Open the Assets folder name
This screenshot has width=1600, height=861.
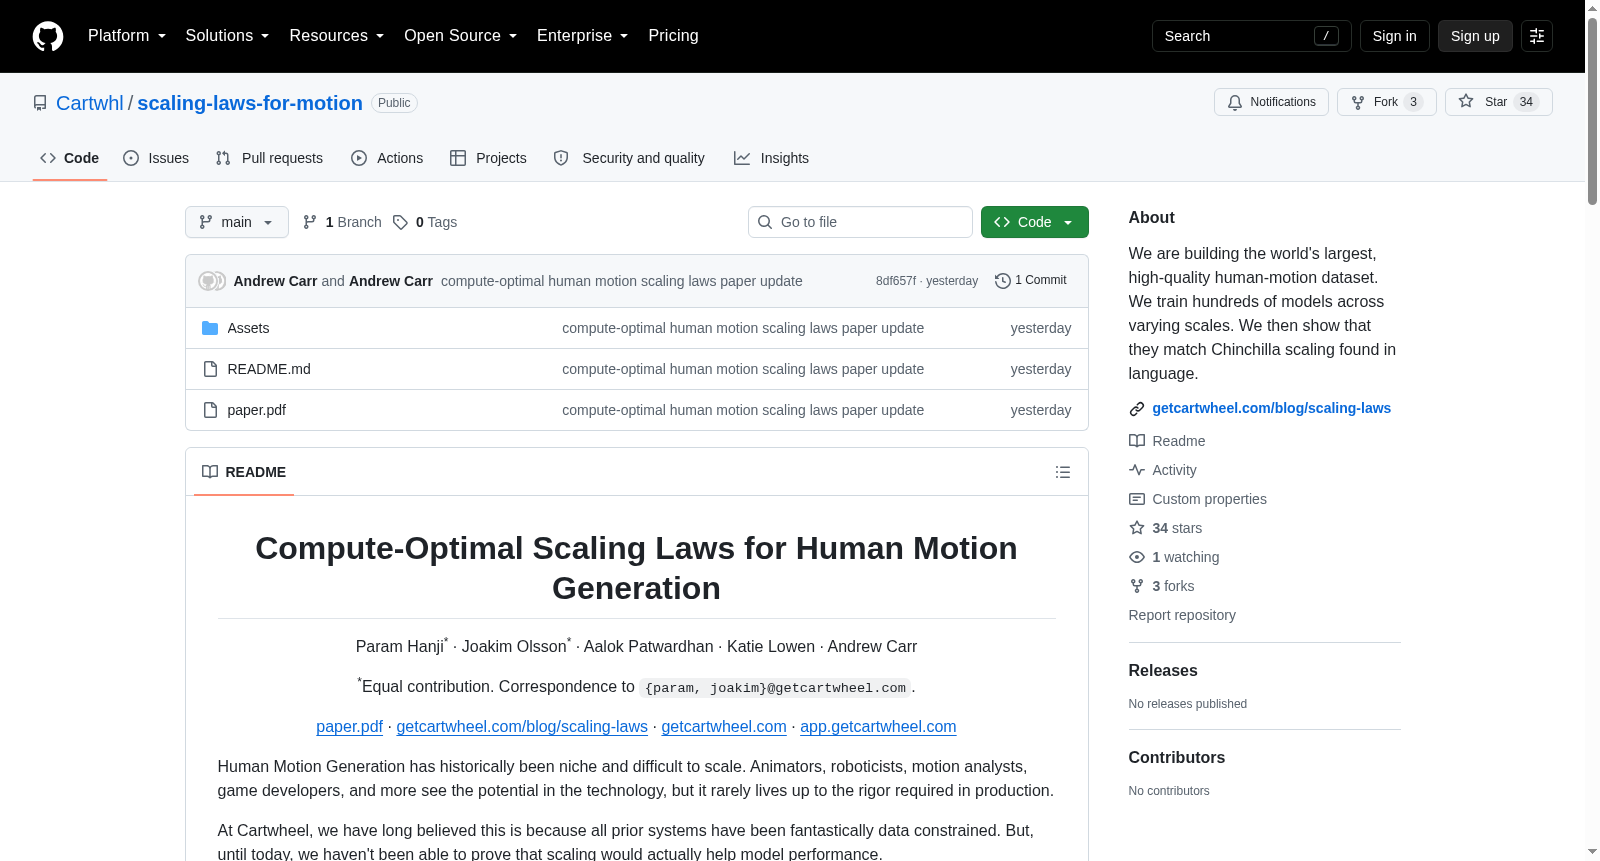pyautogui.click(x=248, y=328)
